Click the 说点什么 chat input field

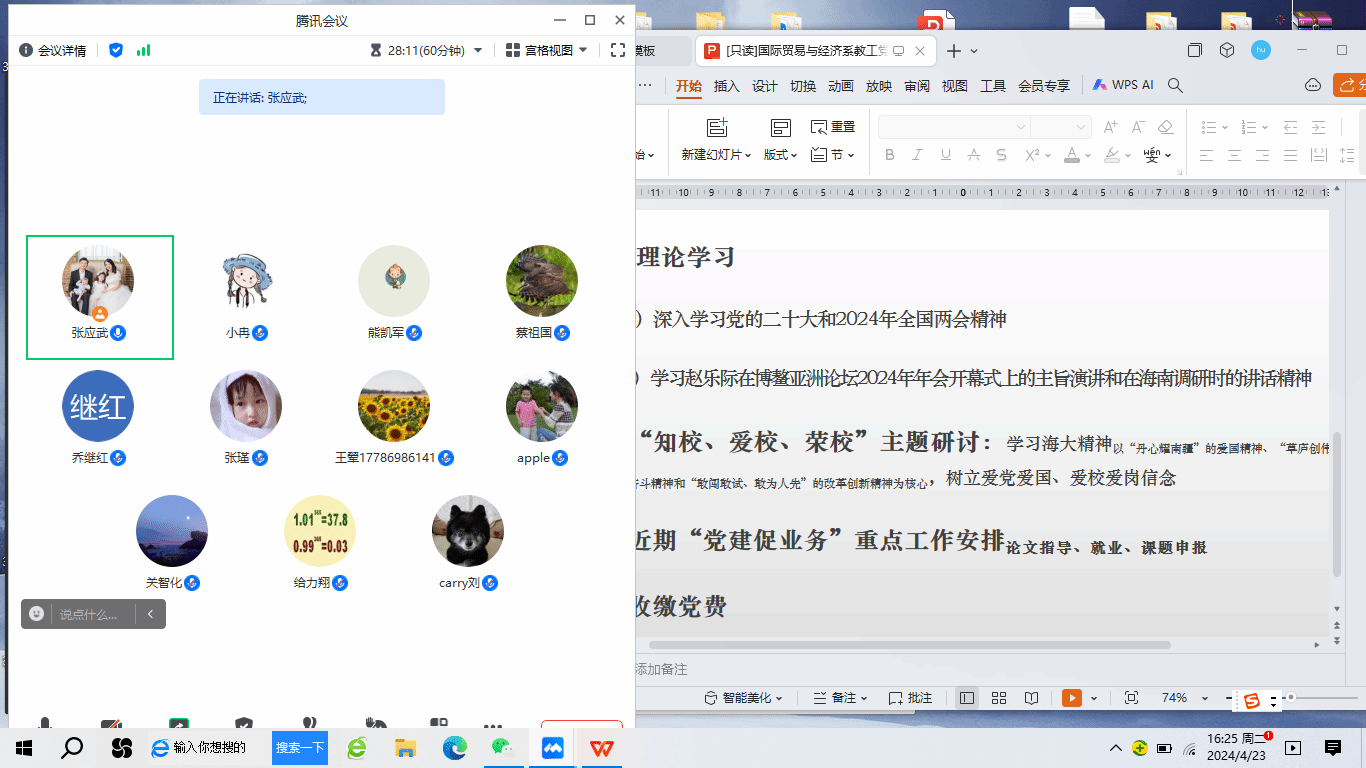click(90, 614)
